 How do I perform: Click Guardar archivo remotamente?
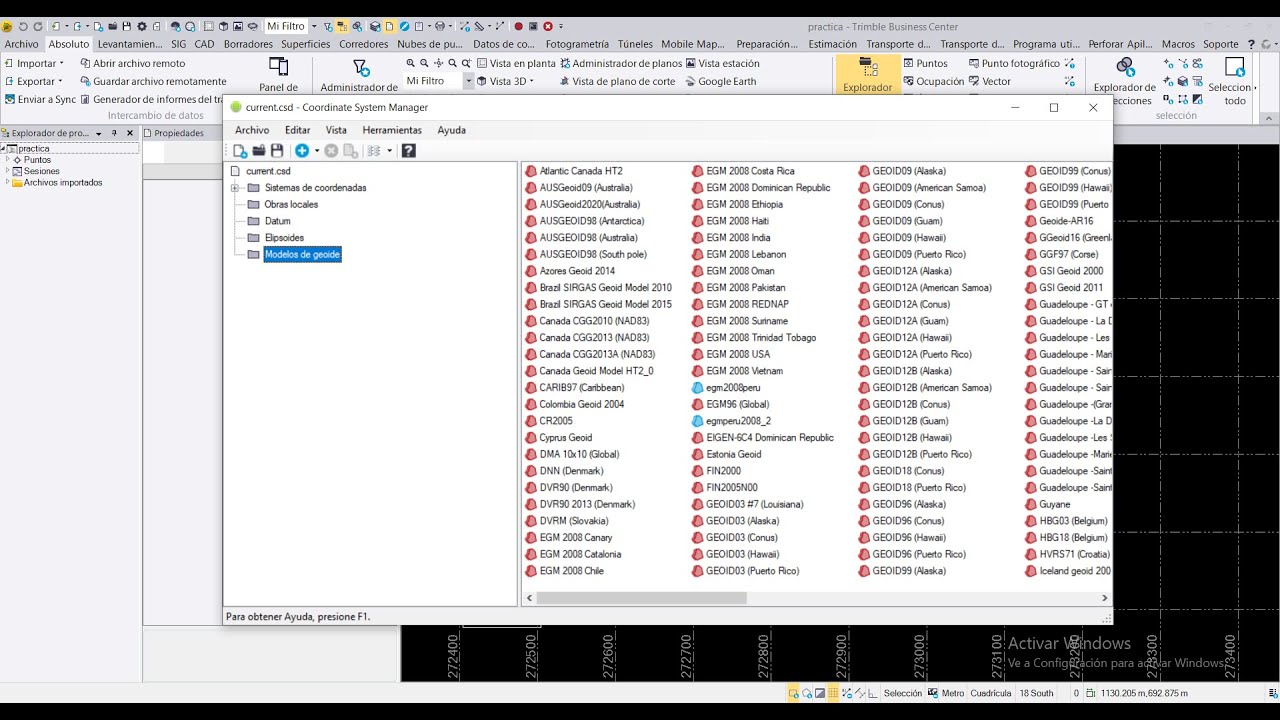click(153, 81)
